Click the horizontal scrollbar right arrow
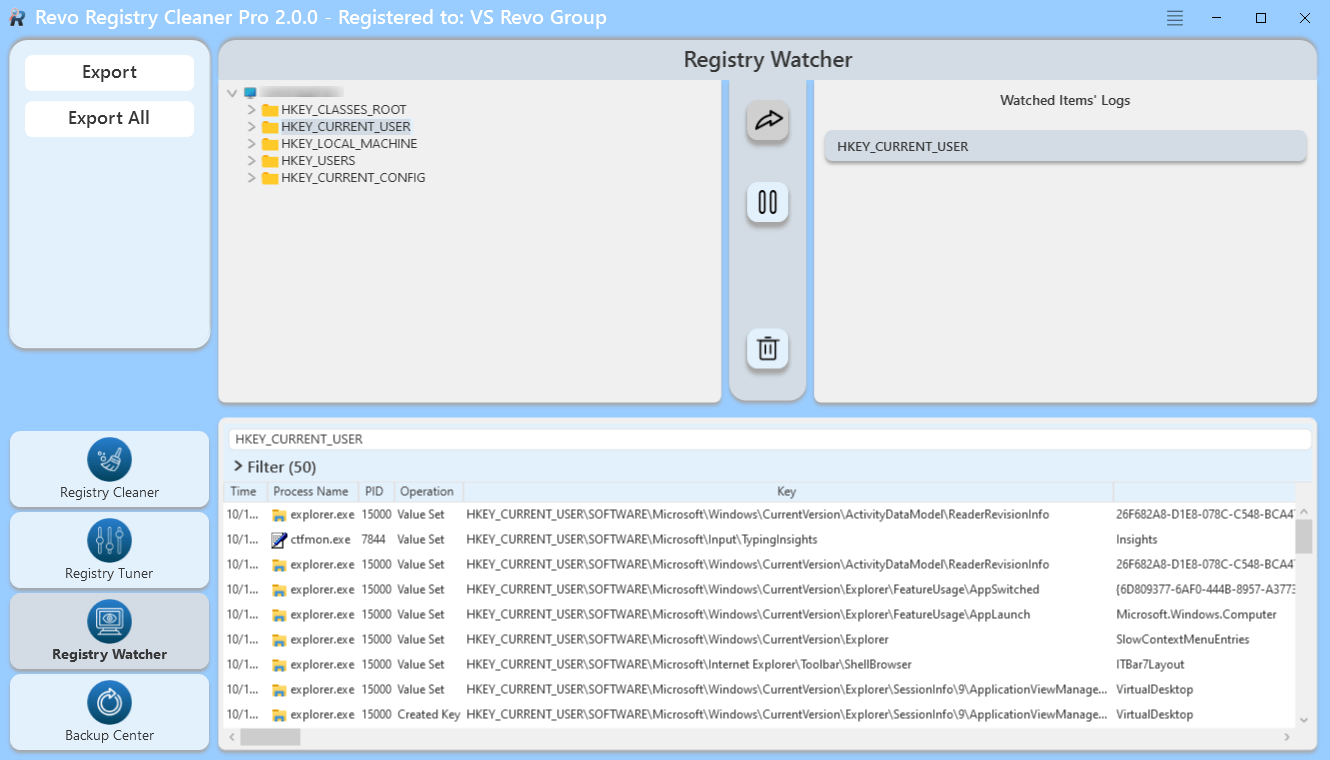 tap(1286, 737)
